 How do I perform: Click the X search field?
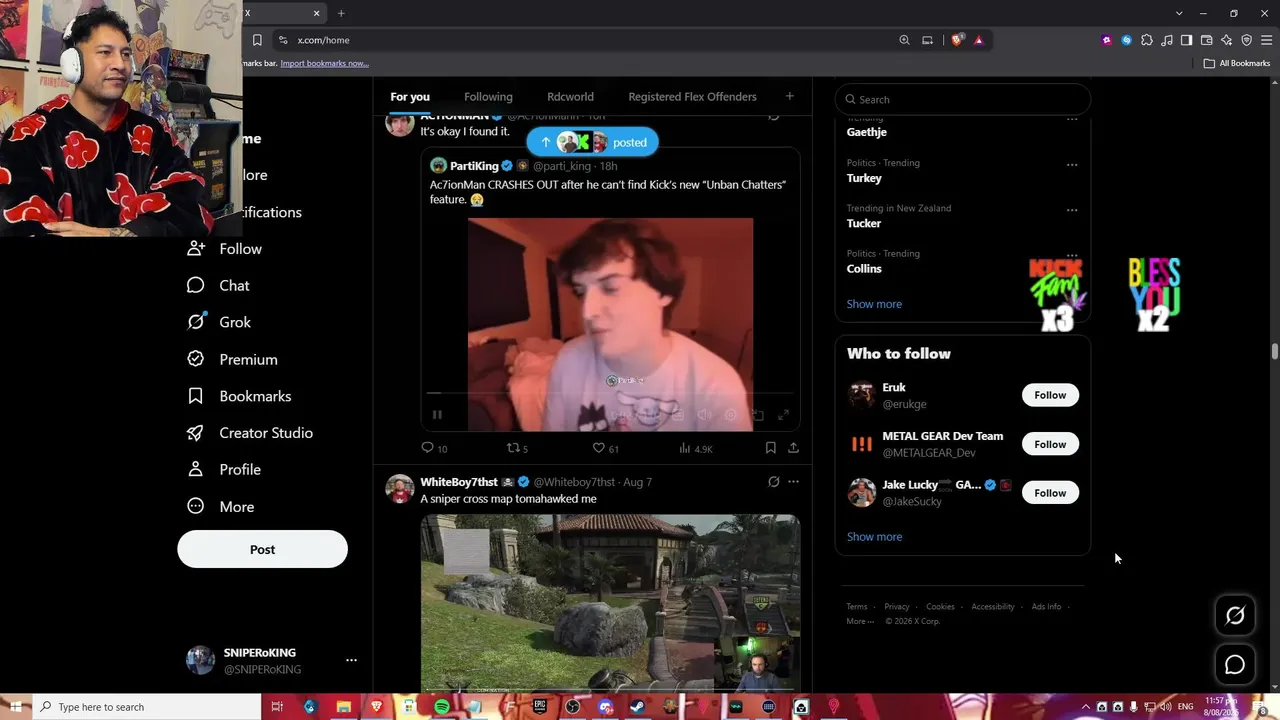pyautogui.click(x=962, y=99)
